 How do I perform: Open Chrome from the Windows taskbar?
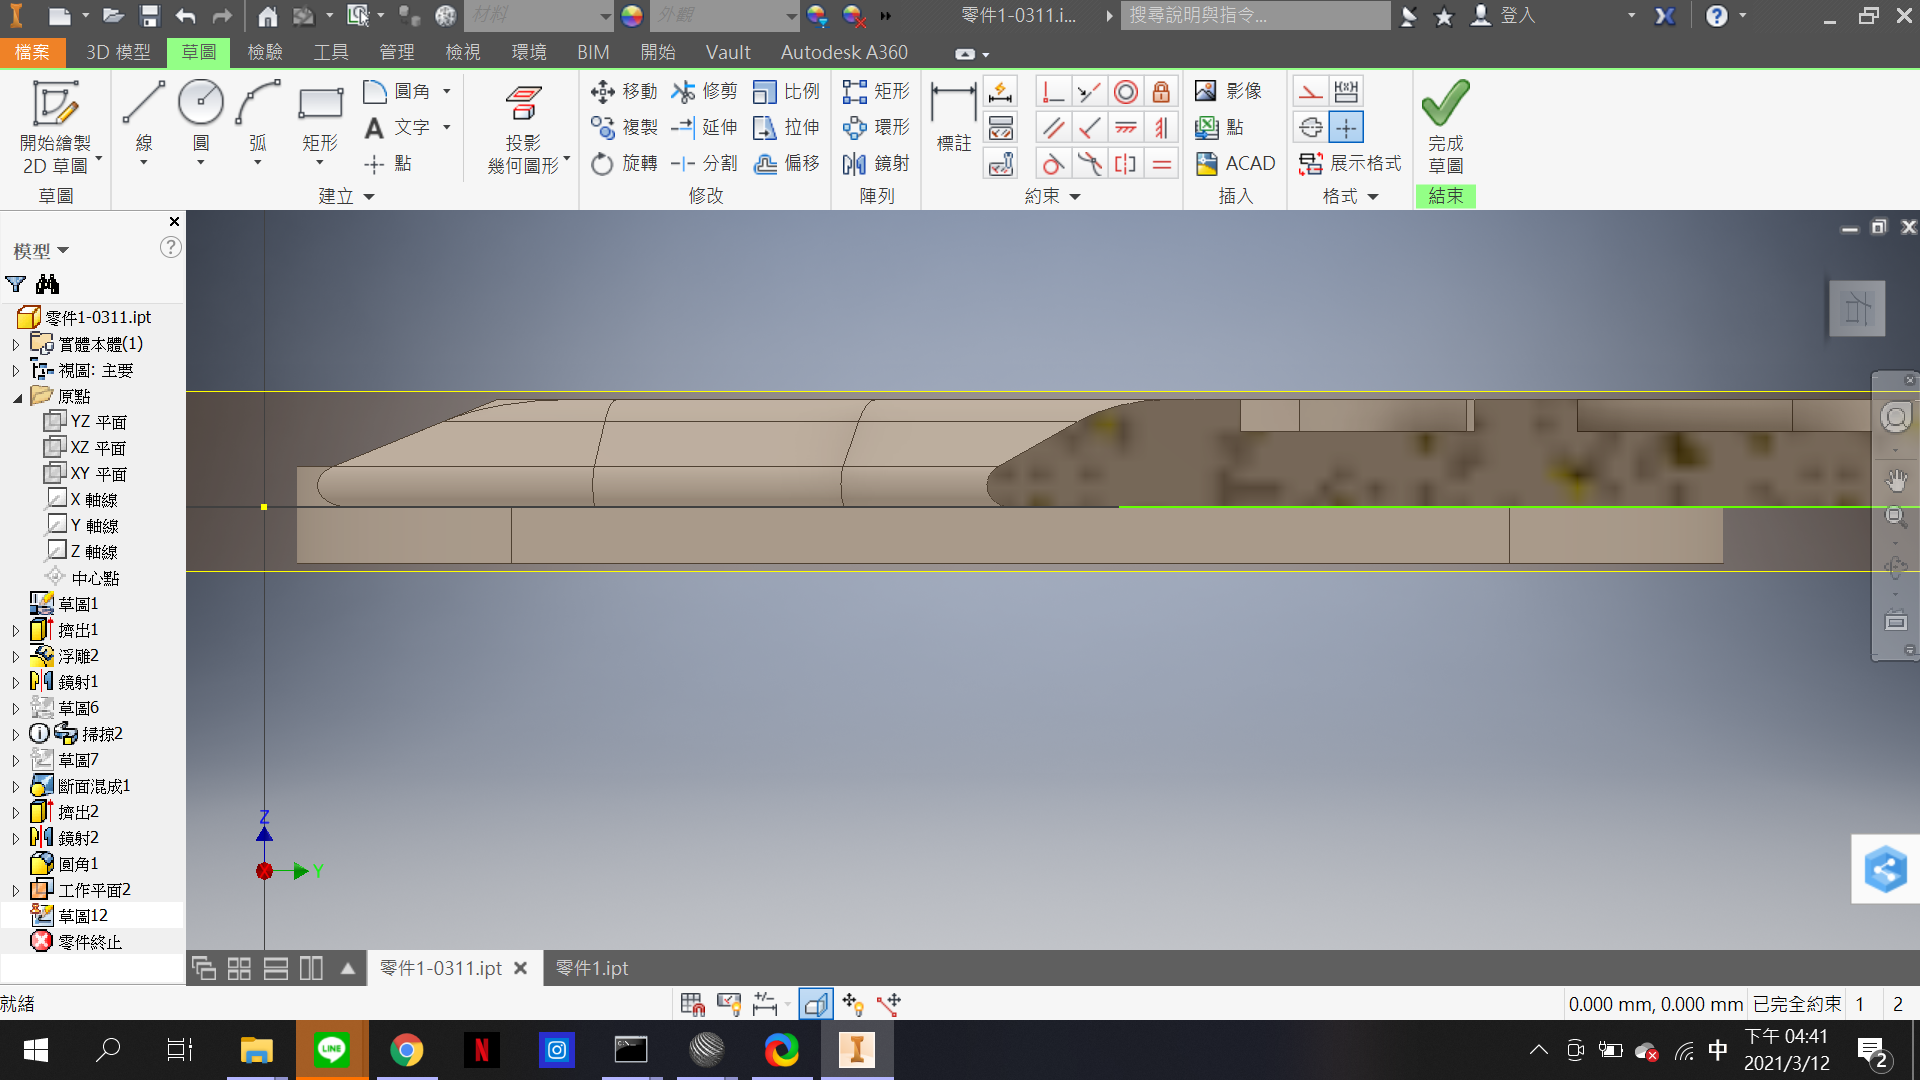tap(406, 1050)
